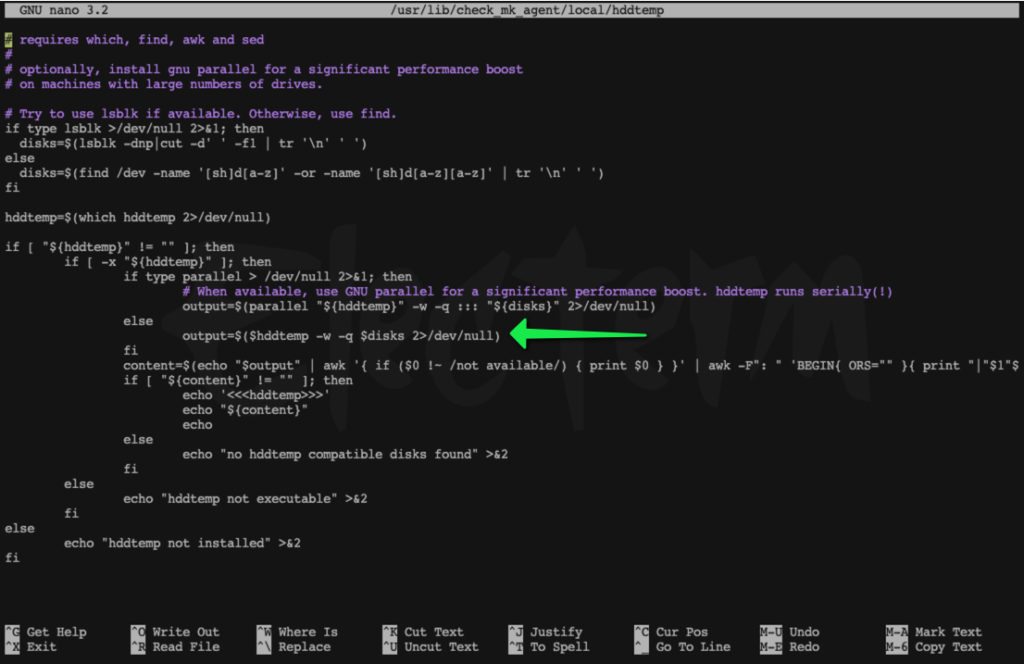Click the 'if type parallel > /dev/null' line
The width and height of the screenshot is (1024, 664).
point(268,277)
